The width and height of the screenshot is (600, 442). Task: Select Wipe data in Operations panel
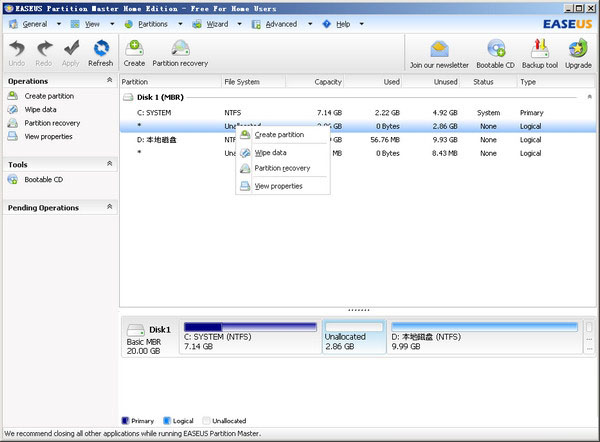click(x=40, y=109)
